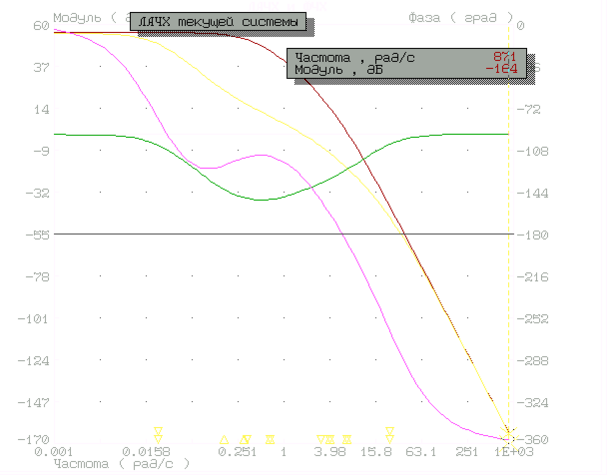This screenshot has height=475, width=607.
Task: Click the lone upward triangle before 0.251
Action: click(x=224, y=439)
